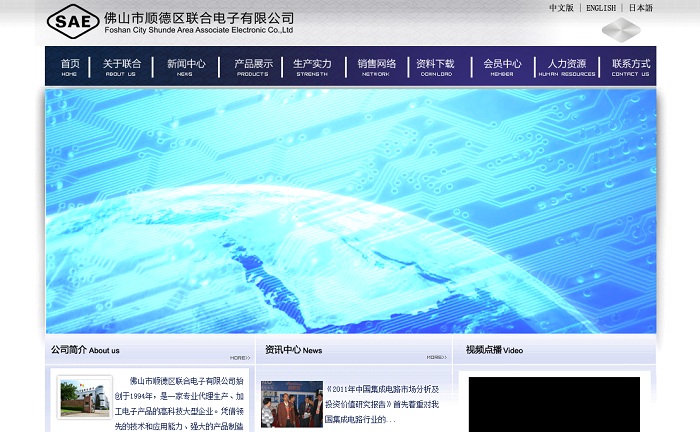Open 人力资源 Human Resources page

coord(567,67)
